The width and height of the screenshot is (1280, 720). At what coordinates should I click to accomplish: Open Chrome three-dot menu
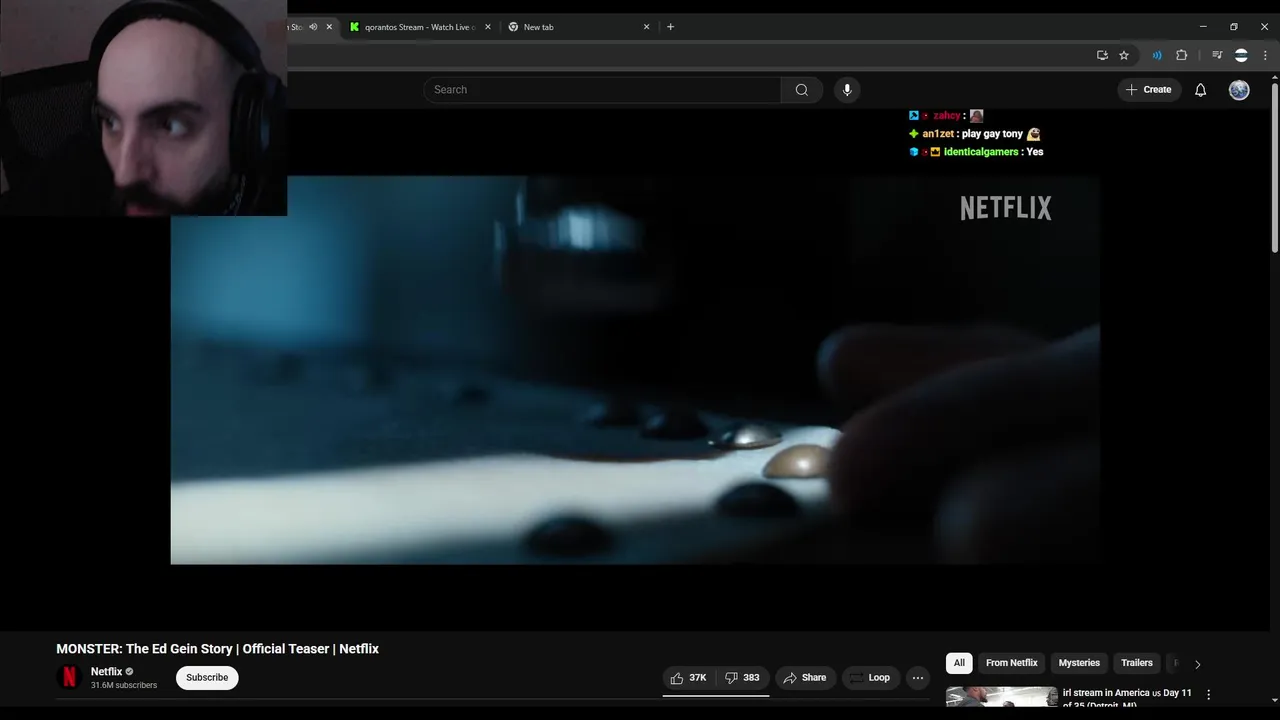1265,55
